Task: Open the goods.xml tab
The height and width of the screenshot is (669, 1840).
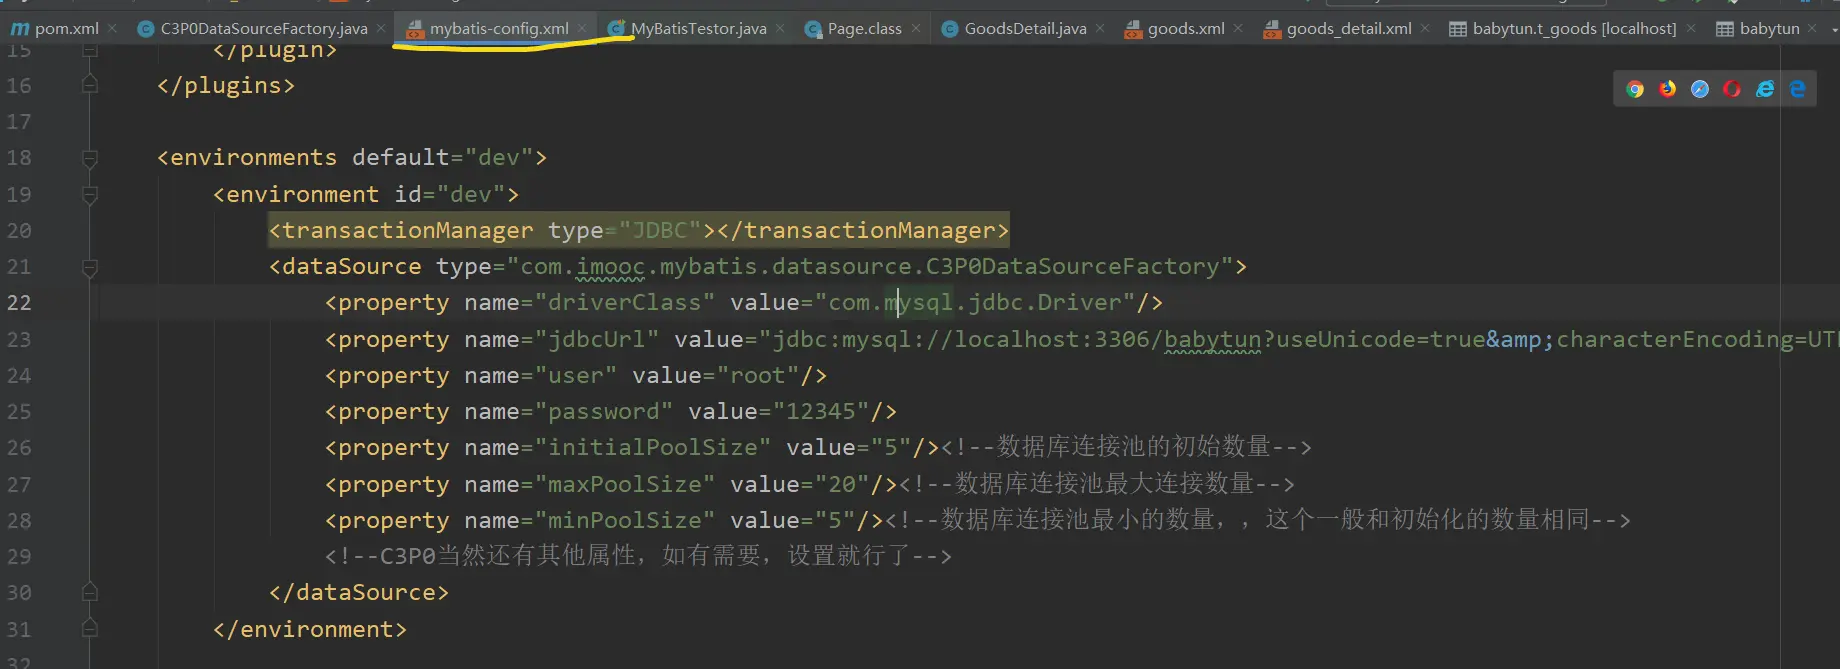Action: coord(1174,29)
